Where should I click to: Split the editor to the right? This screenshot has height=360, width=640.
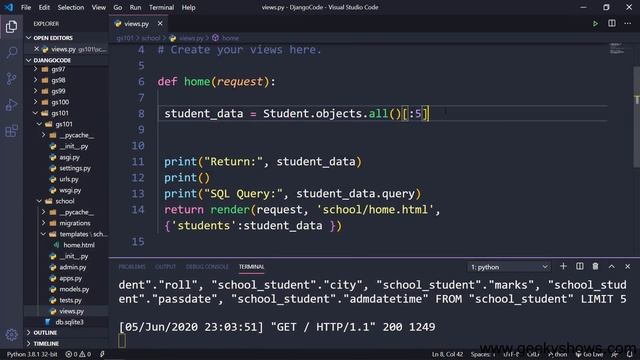tap(611, 24)
